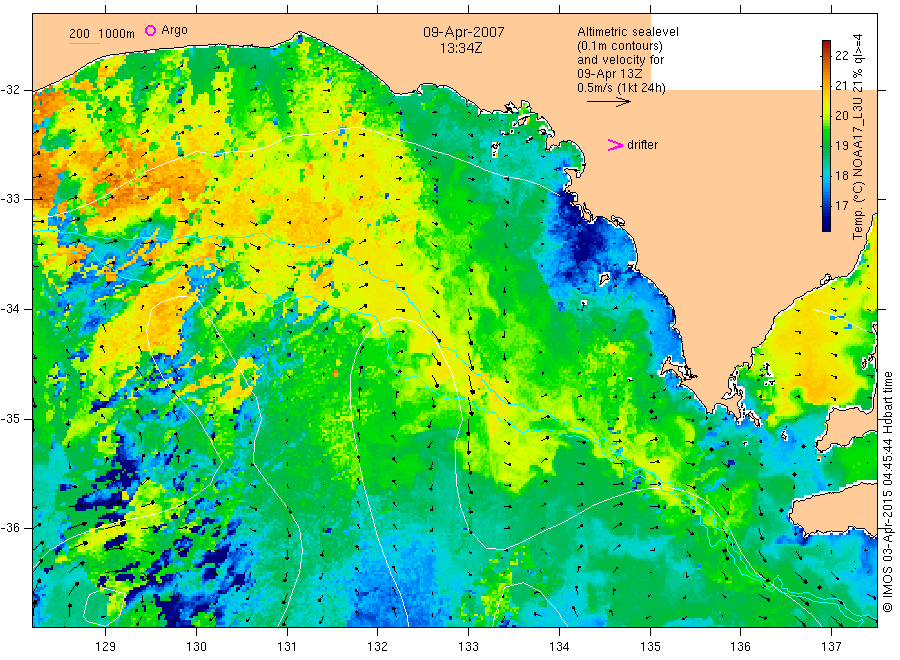900x660 pixels.
Task: Click the 'and velocity for' legend line
Action: tap(620, 60)
